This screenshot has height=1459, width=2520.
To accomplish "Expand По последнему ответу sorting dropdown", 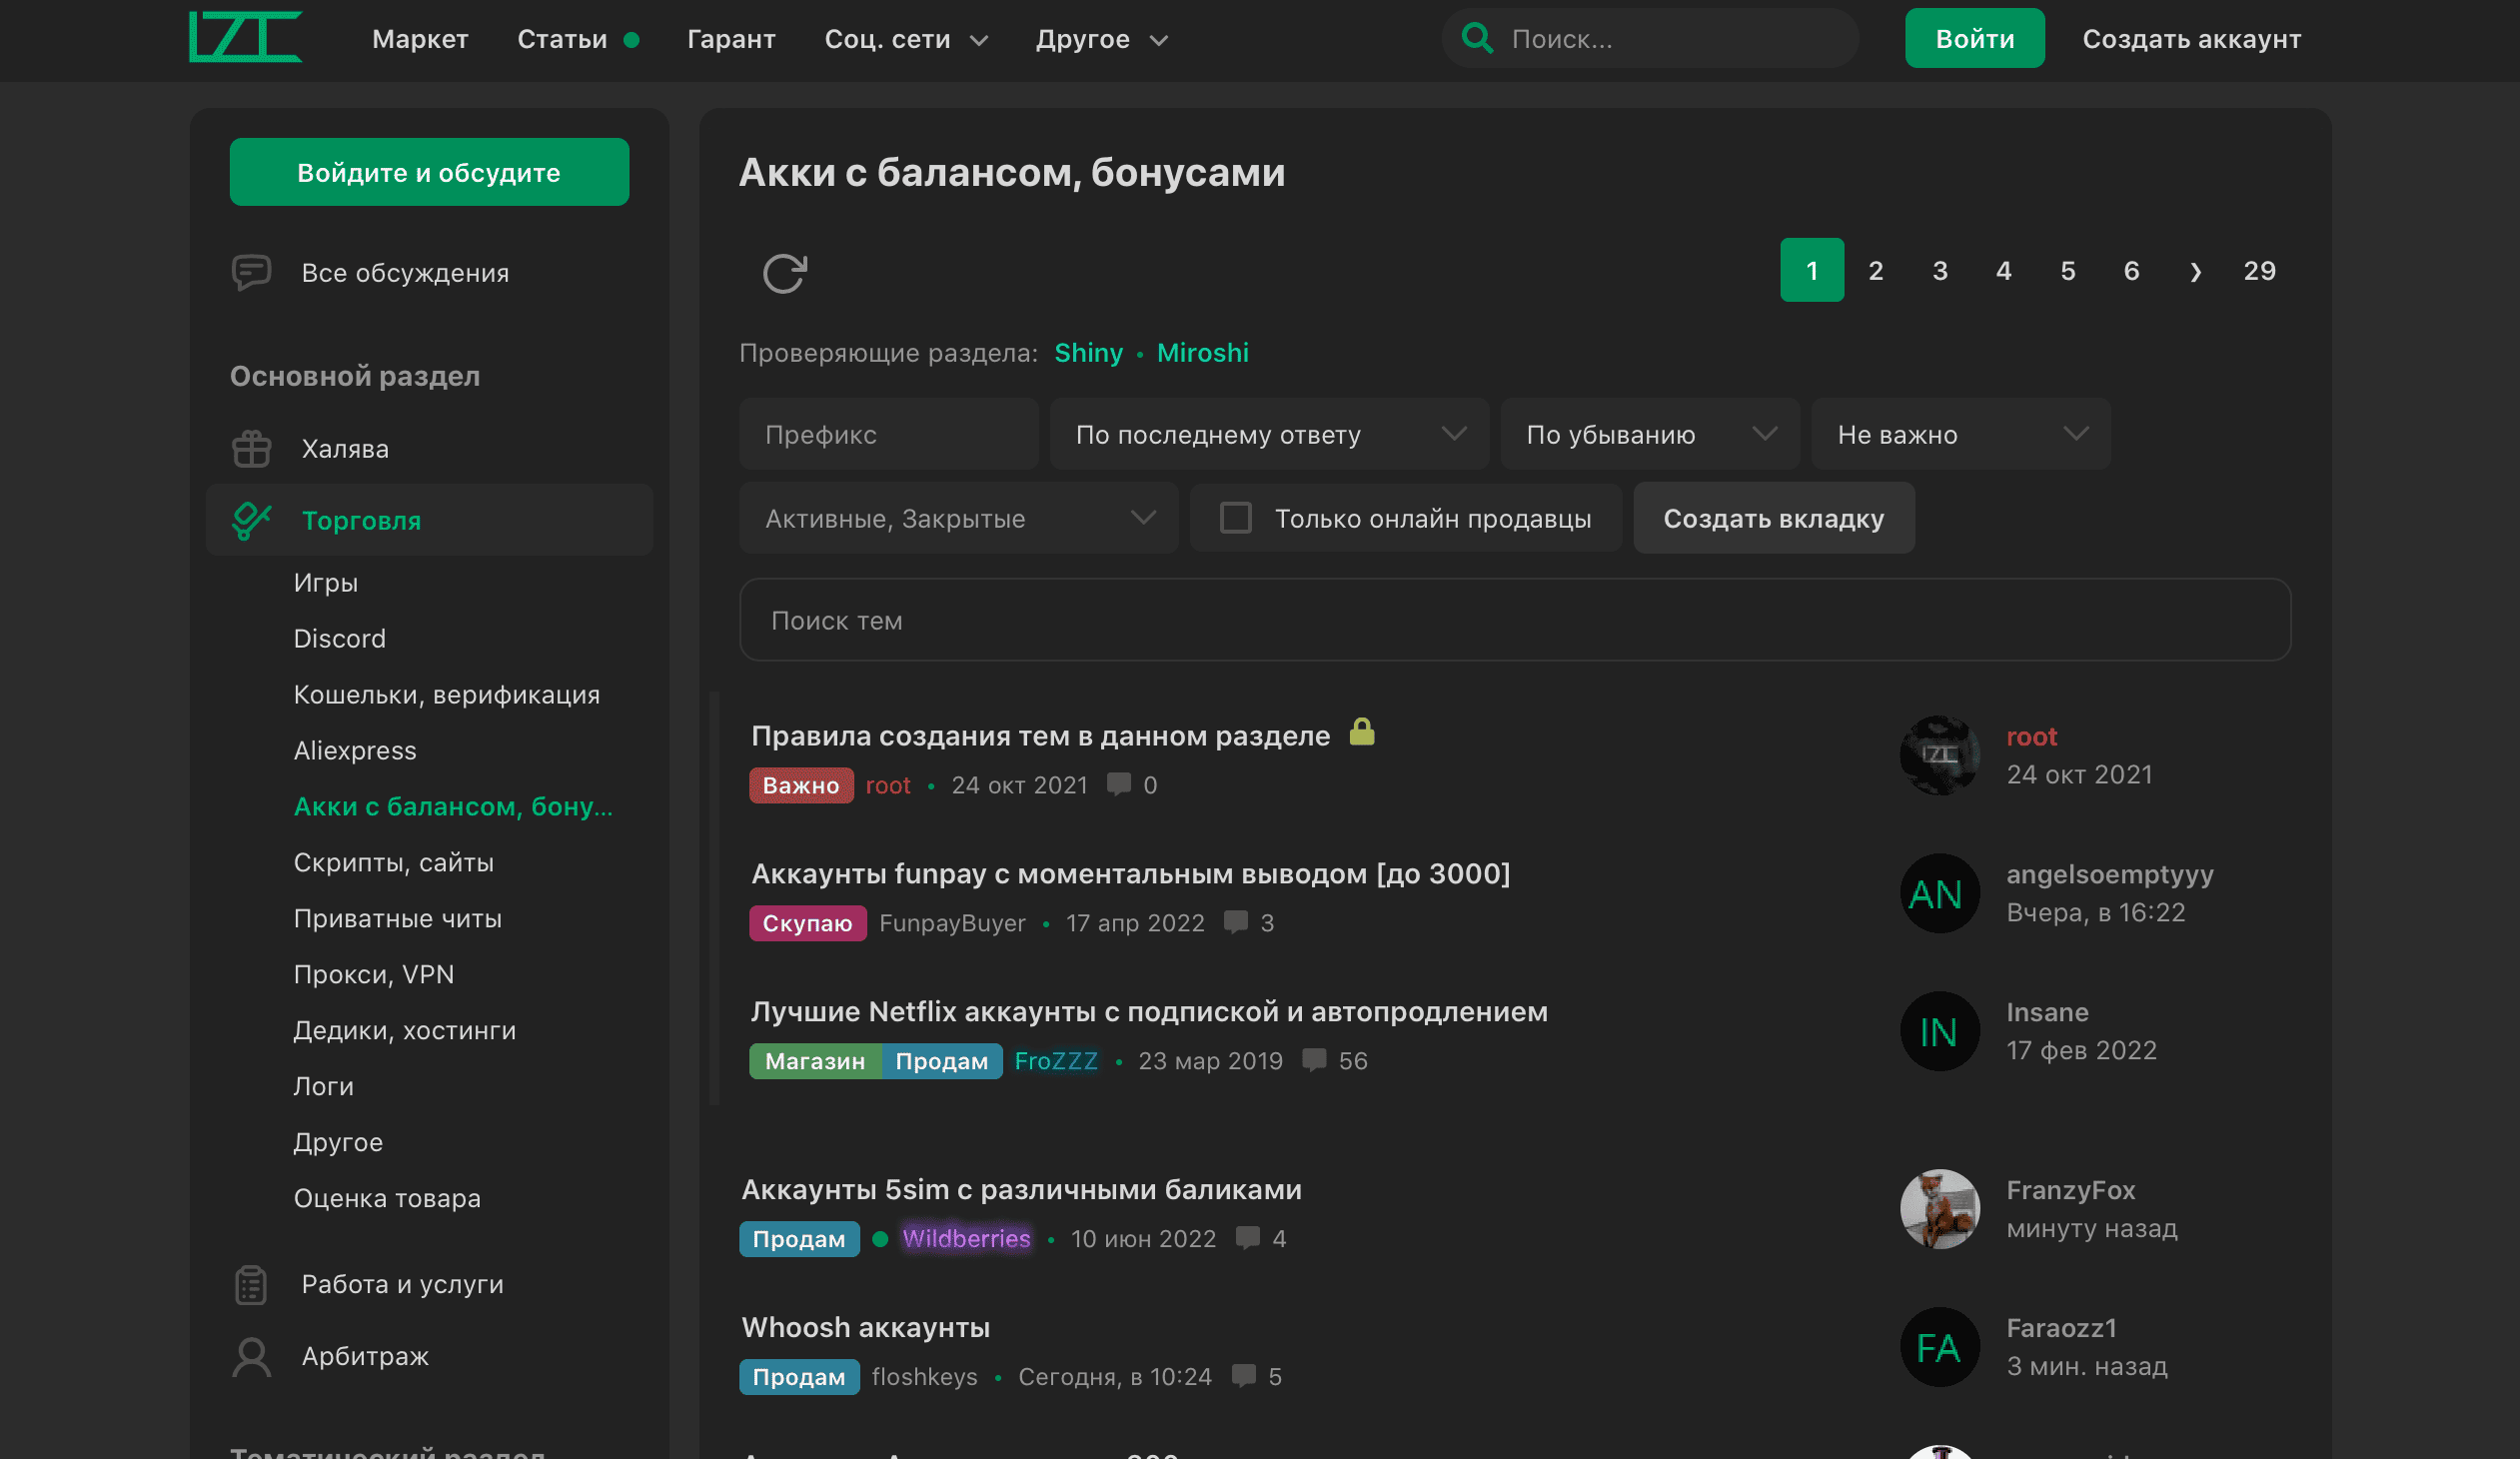I will (x=1268, y=434).
